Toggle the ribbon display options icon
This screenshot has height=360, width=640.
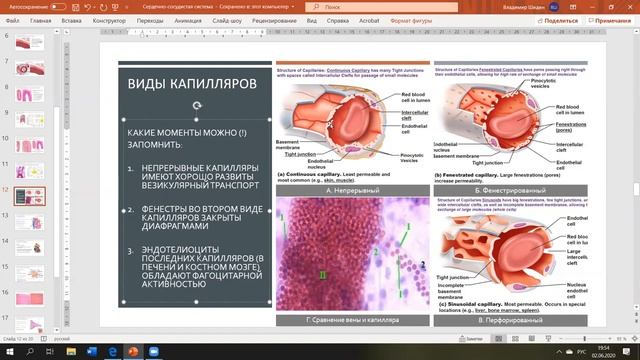pos(573,7)
